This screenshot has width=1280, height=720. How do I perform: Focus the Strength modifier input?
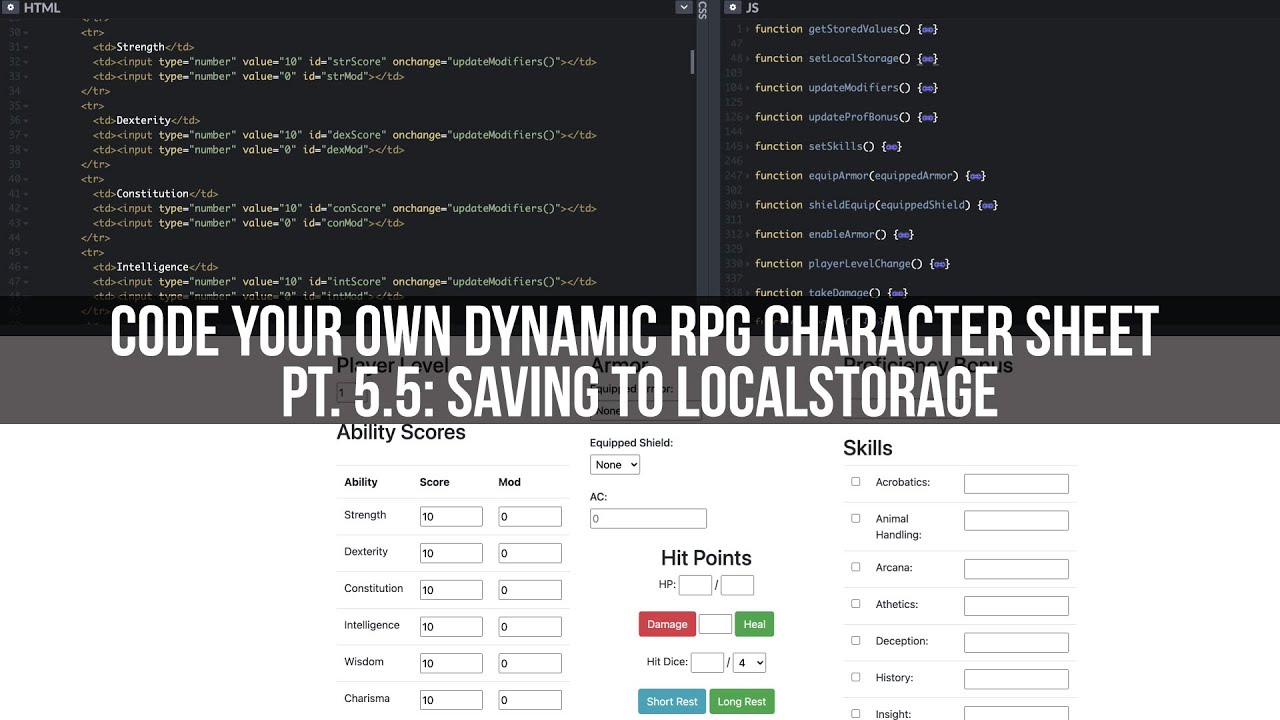[x=530, y=517]
